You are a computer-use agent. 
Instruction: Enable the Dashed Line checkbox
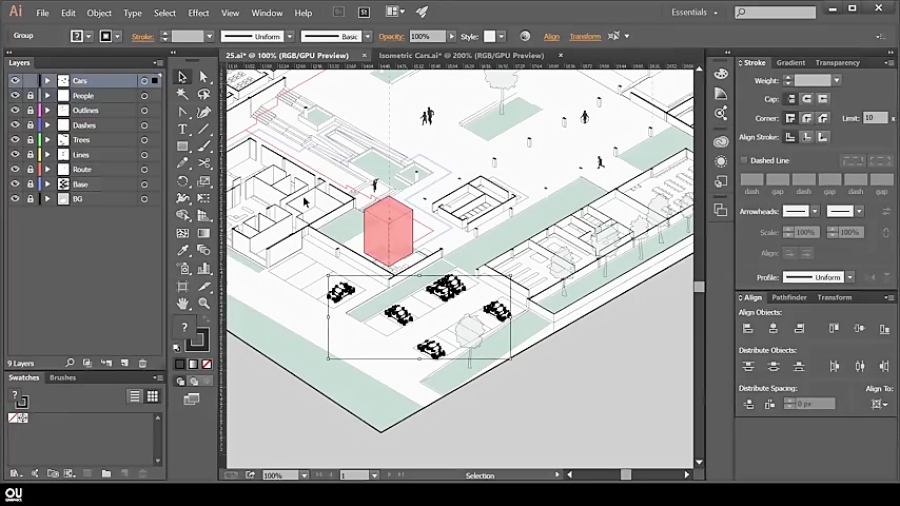pyautogui.click(x=744, y=161)
